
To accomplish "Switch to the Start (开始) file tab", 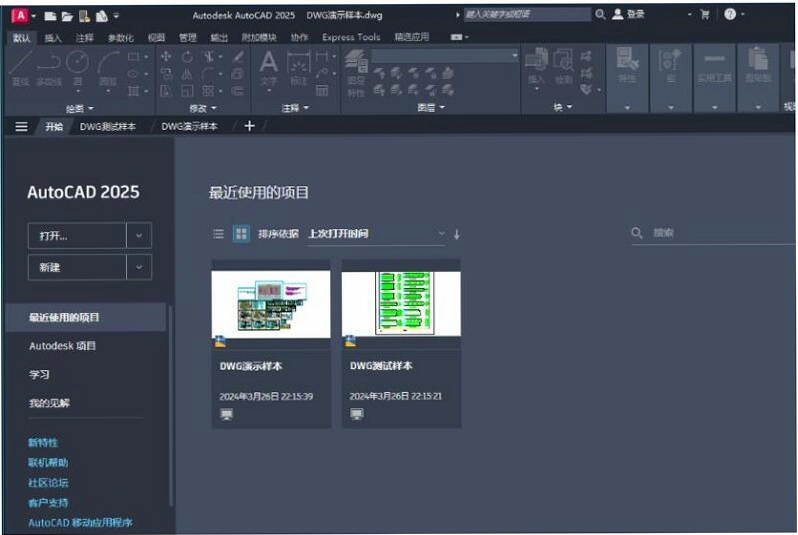I will [54, 126].
